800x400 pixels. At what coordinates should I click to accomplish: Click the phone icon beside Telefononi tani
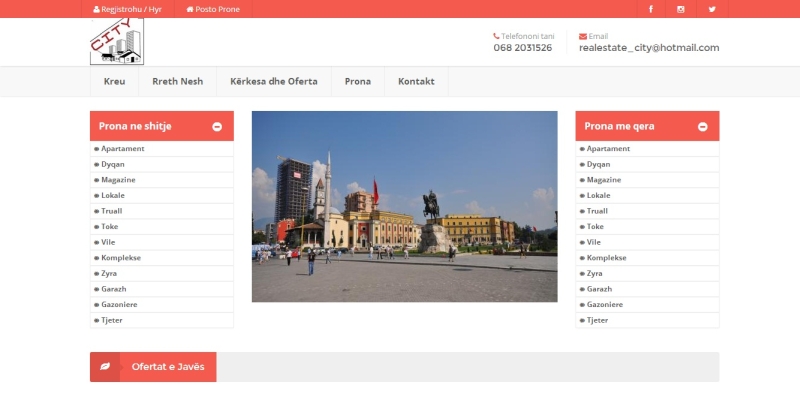(x=496, y=36)
